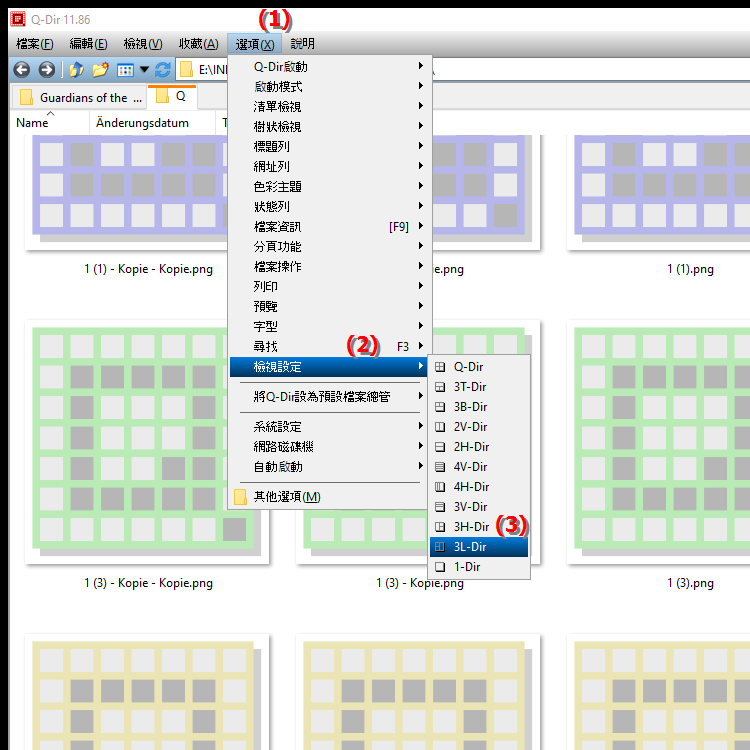Click 其他選項(M) menu entry
The width and height of the screenshot is (750, 750).
click(287, 497)
